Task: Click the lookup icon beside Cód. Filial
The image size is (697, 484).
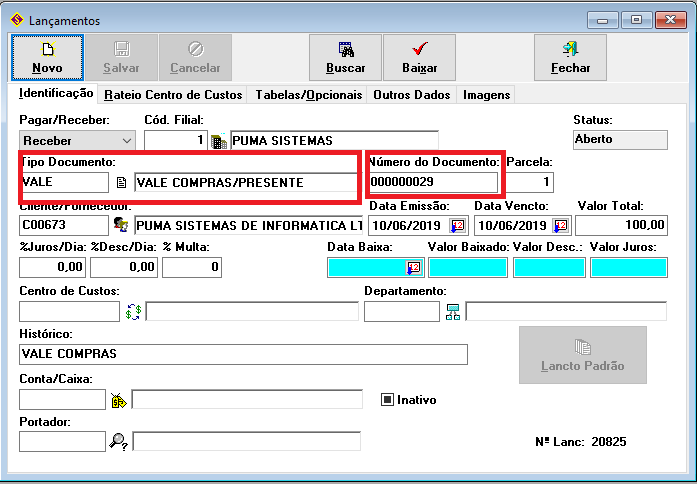Action: 219,141
